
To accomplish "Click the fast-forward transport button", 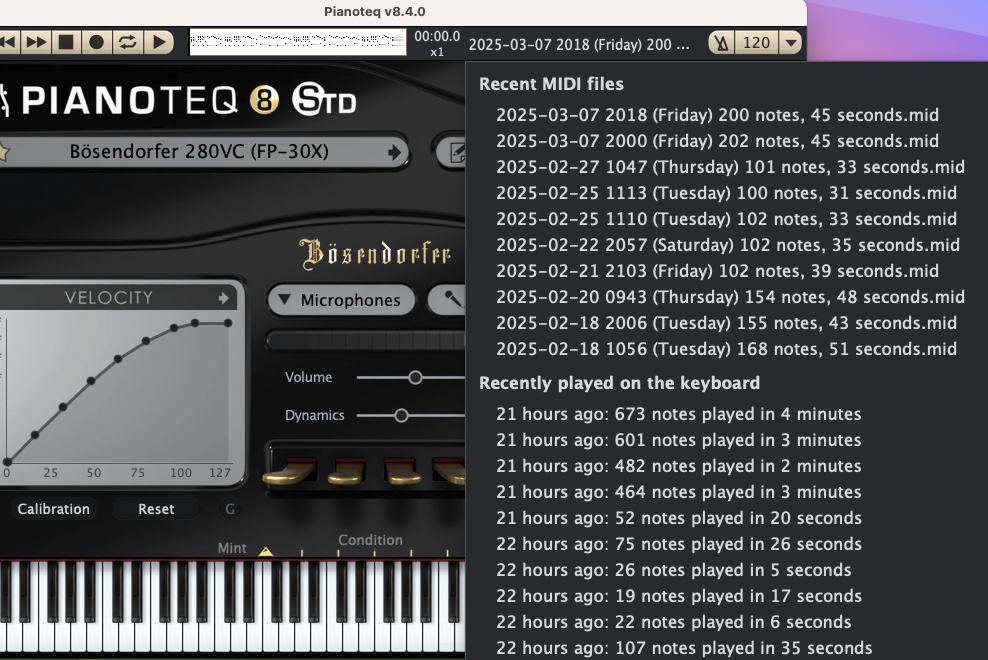I will click(36, 42).
